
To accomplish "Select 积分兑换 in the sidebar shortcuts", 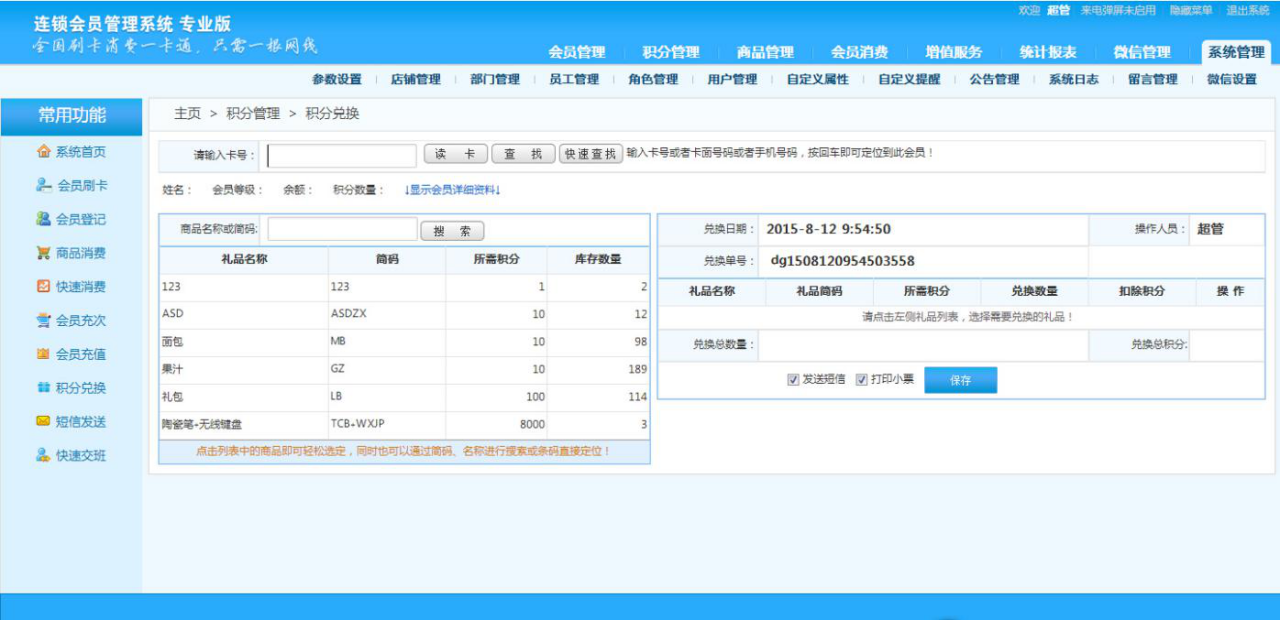I will click(71, 388).
